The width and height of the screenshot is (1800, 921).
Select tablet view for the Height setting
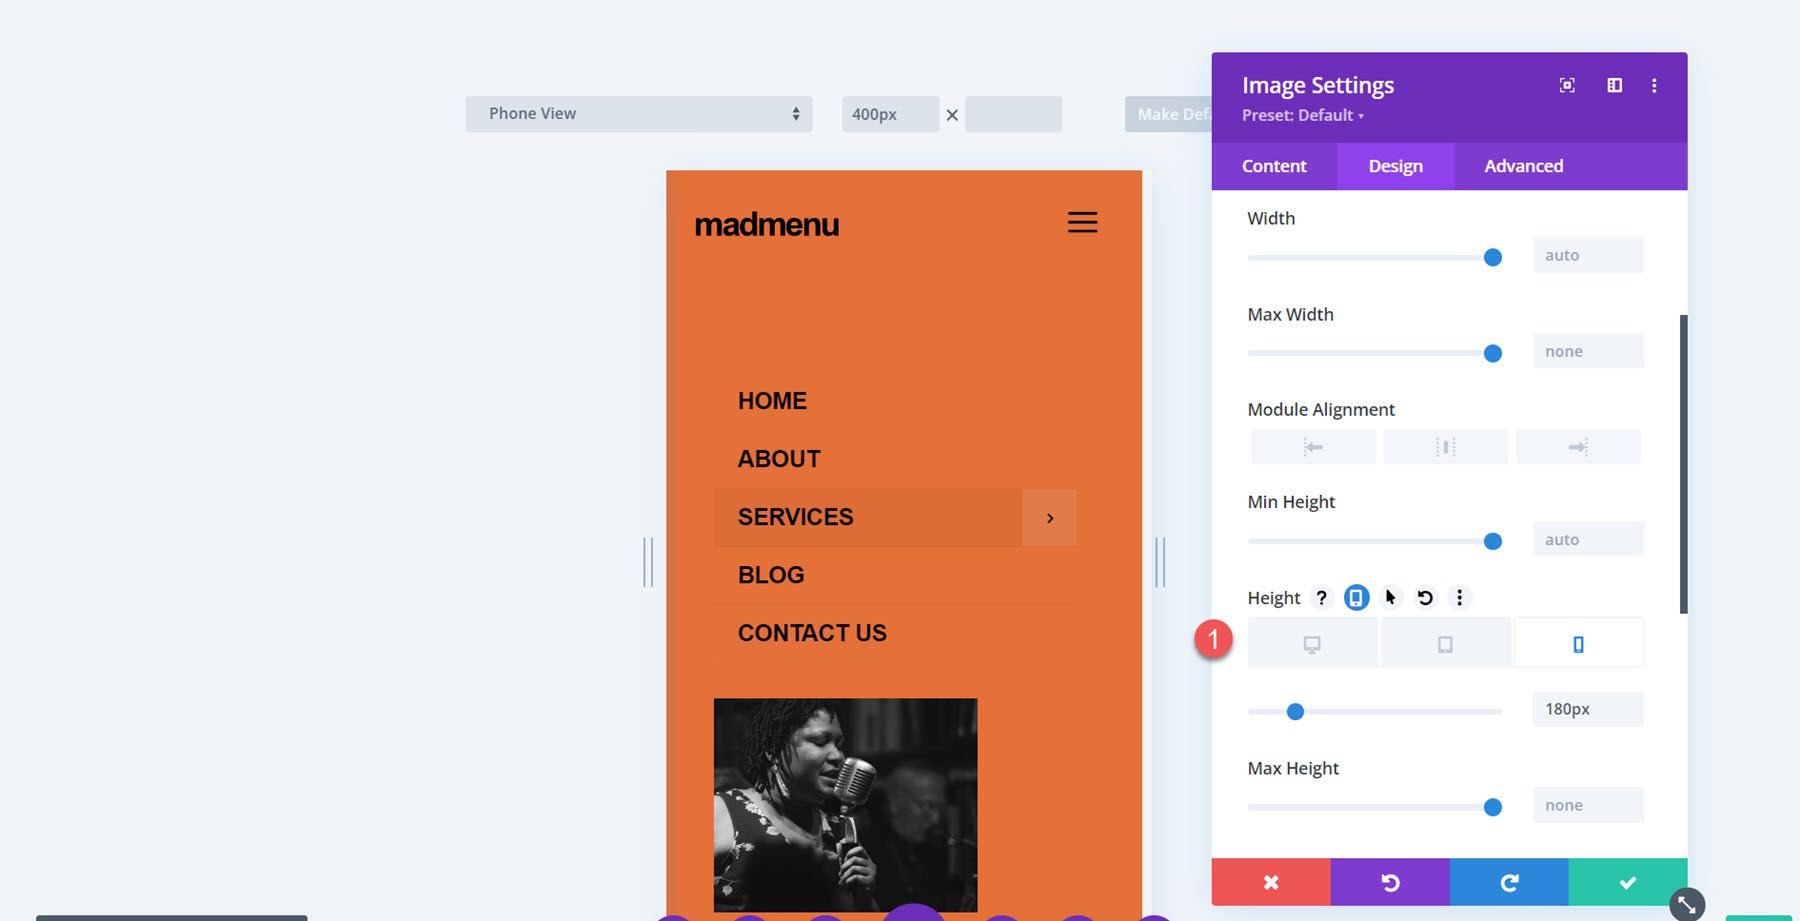(1445, 642)
